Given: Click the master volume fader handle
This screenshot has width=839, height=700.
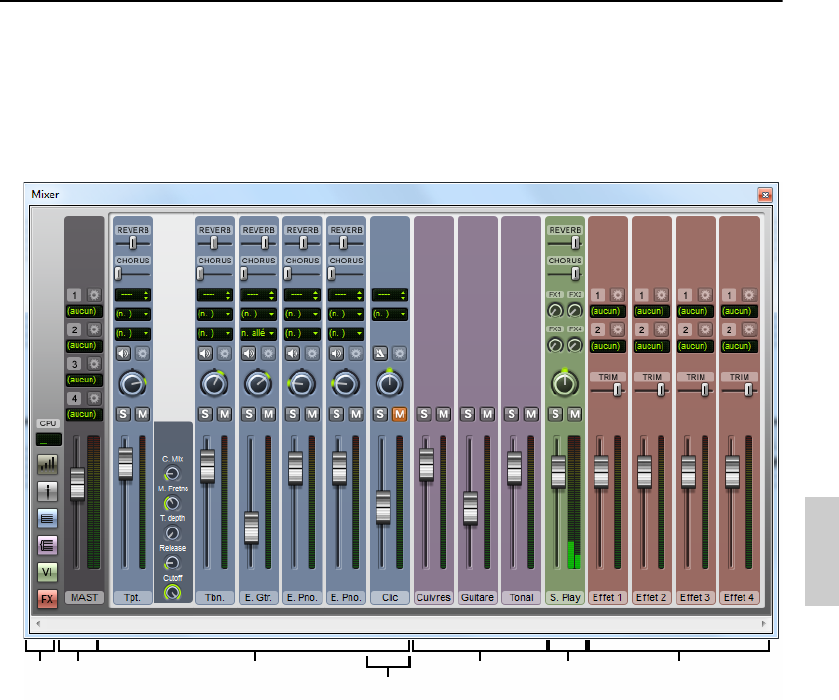Looking at the screenshot, I should tap(78, 484).
